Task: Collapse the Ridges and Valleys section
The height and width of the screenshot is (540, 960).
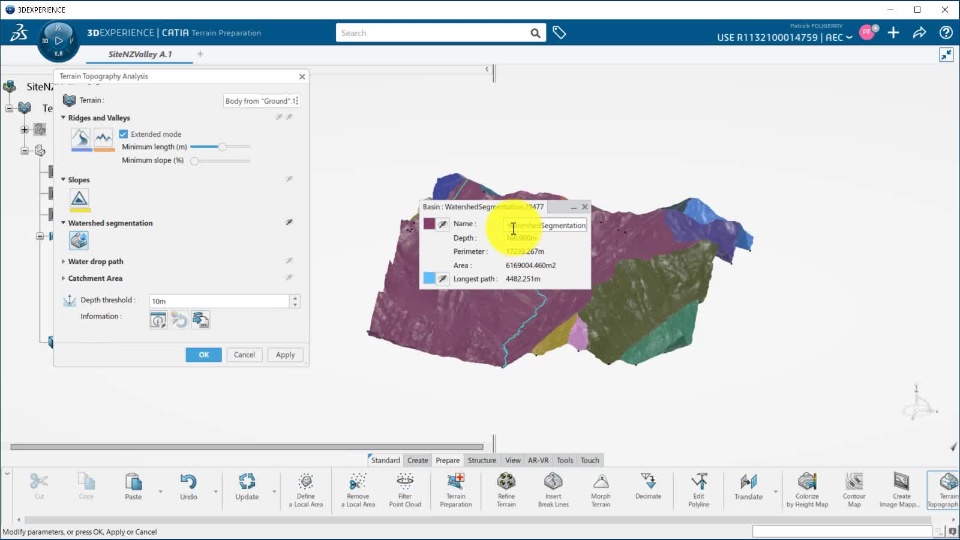Action: 63,118
